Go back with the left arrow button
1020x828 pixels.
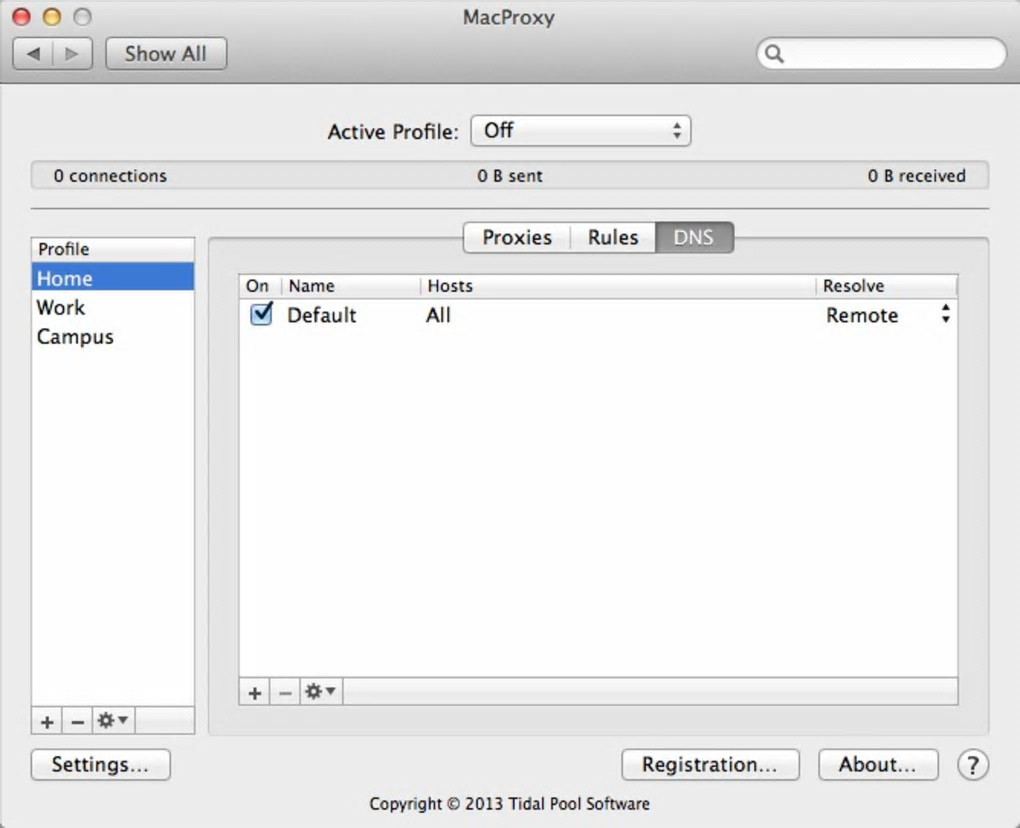tap(34, 53)
